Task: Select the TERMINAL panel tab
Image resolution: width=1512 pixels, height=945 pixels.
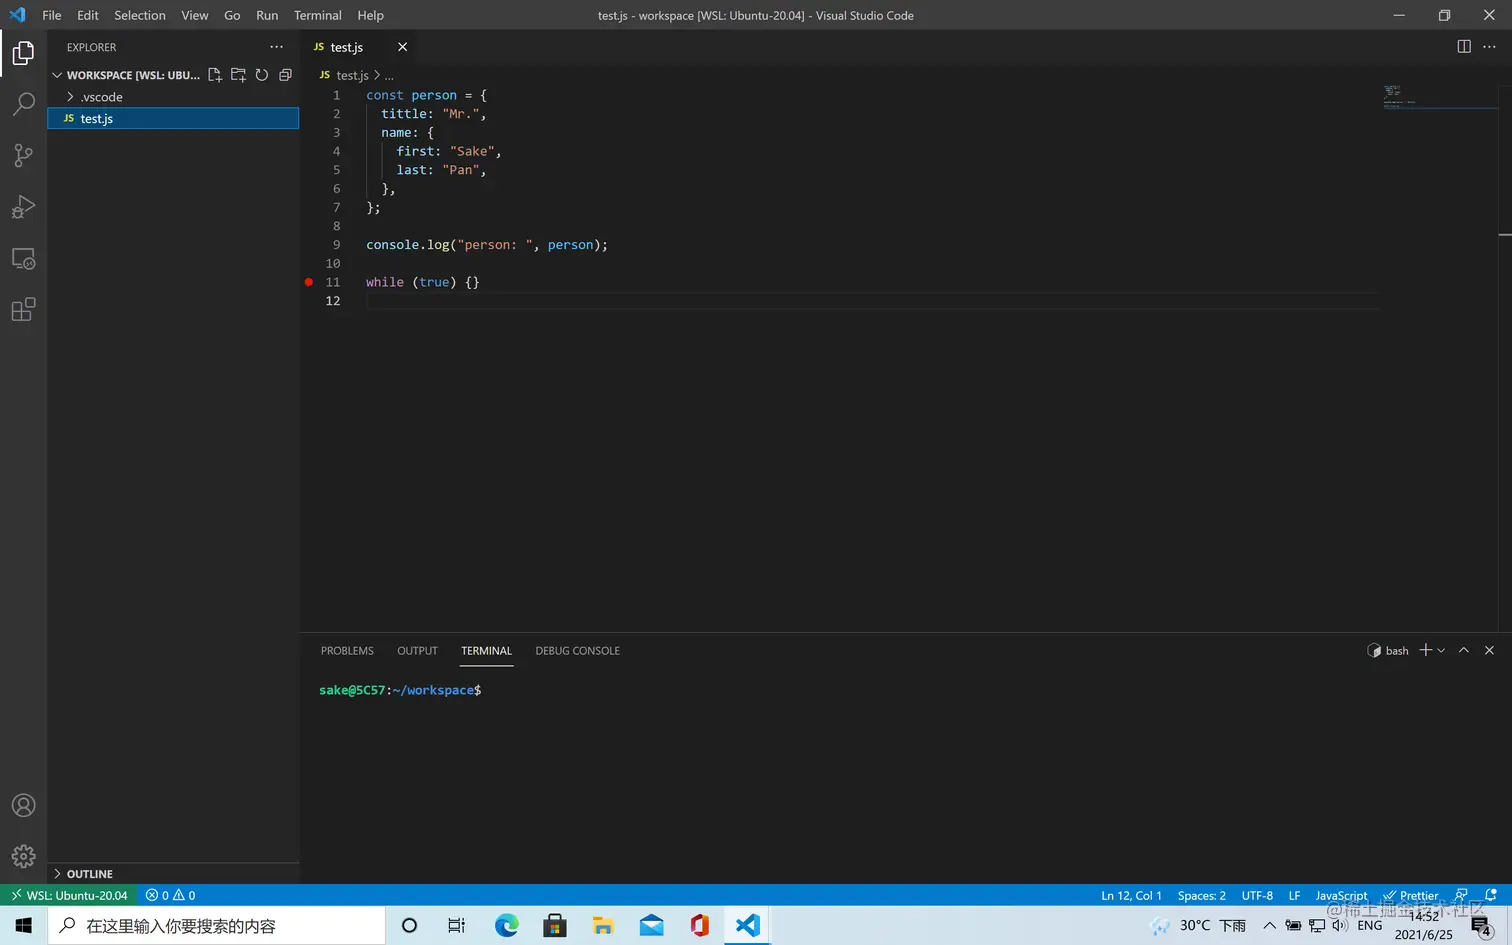Action: pos(486,650)
